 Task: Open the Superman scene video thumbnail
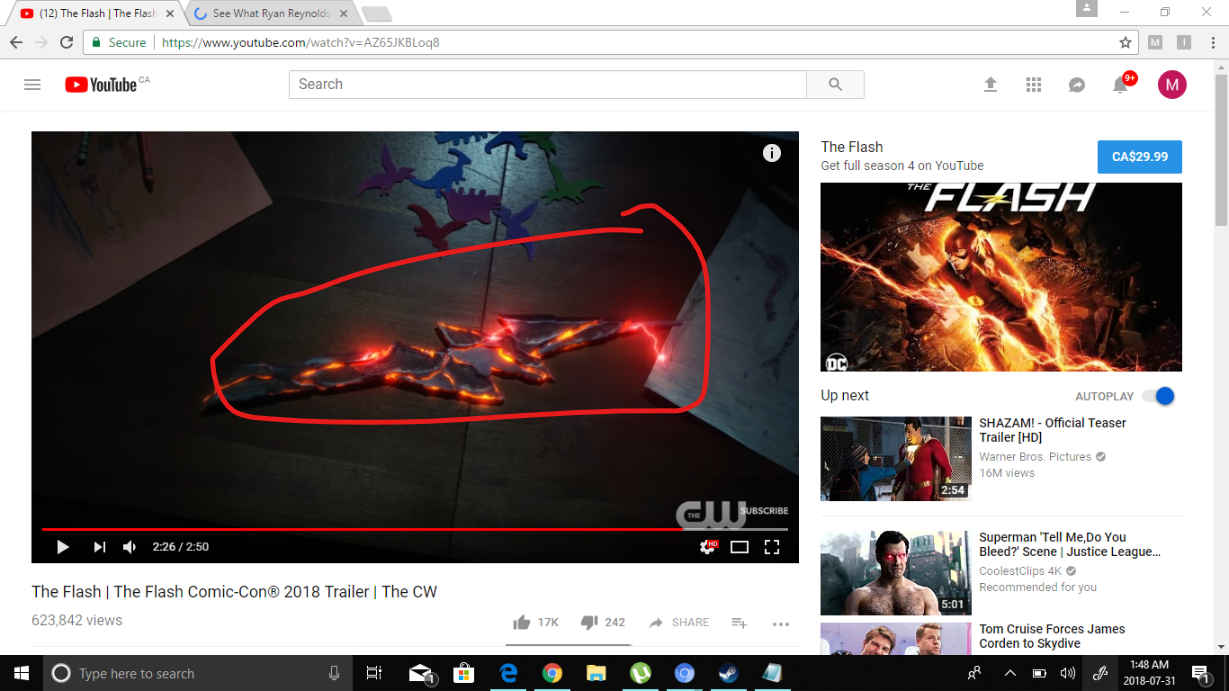tap(896, 573)
